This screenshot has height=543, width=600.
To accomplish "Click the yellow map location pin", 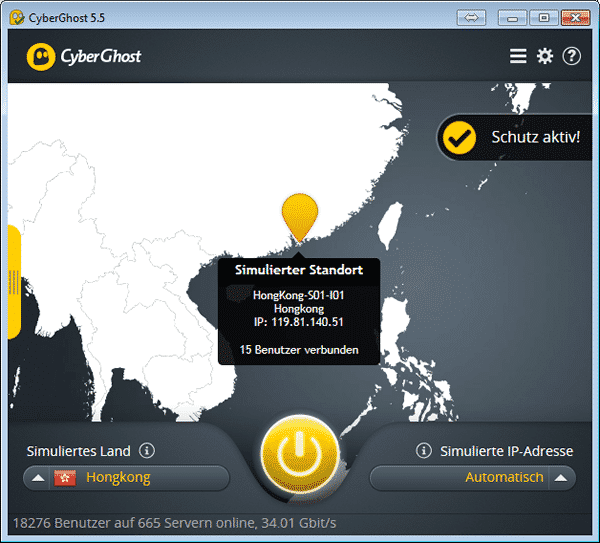I will (x=300, y=217).
